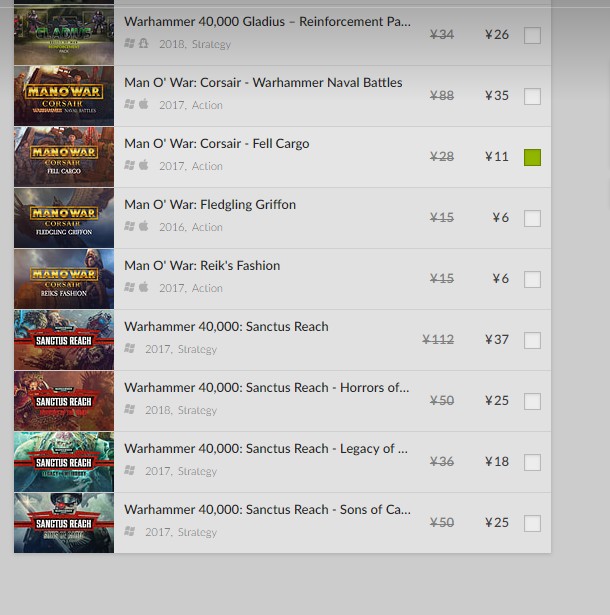The width and height of the screenshot is (610, 615).
Task: Click discounted price ¥11 for Fell Cargo
Action: coord(497,157)
